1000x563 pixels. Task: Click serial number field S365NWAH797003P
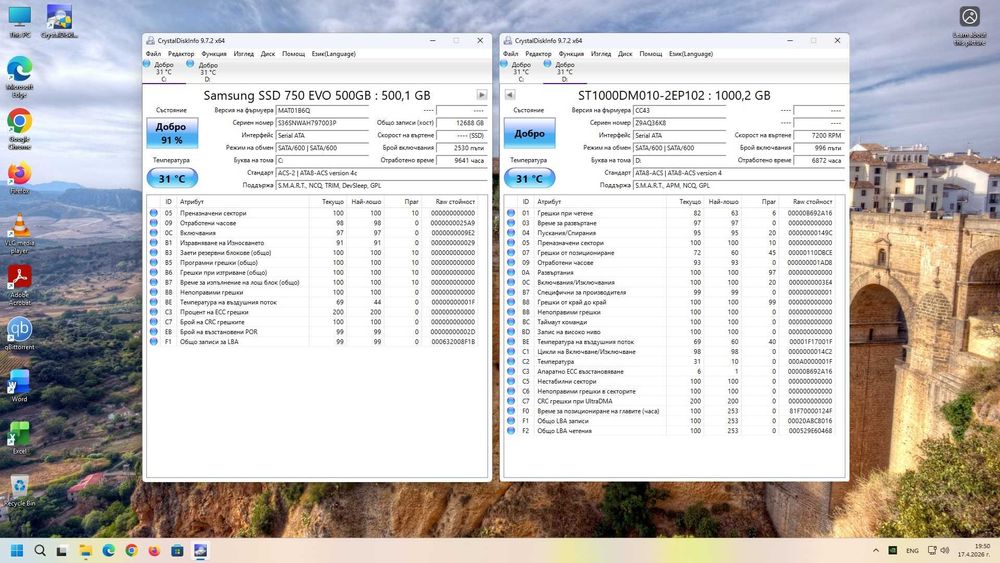coord(323,123)
